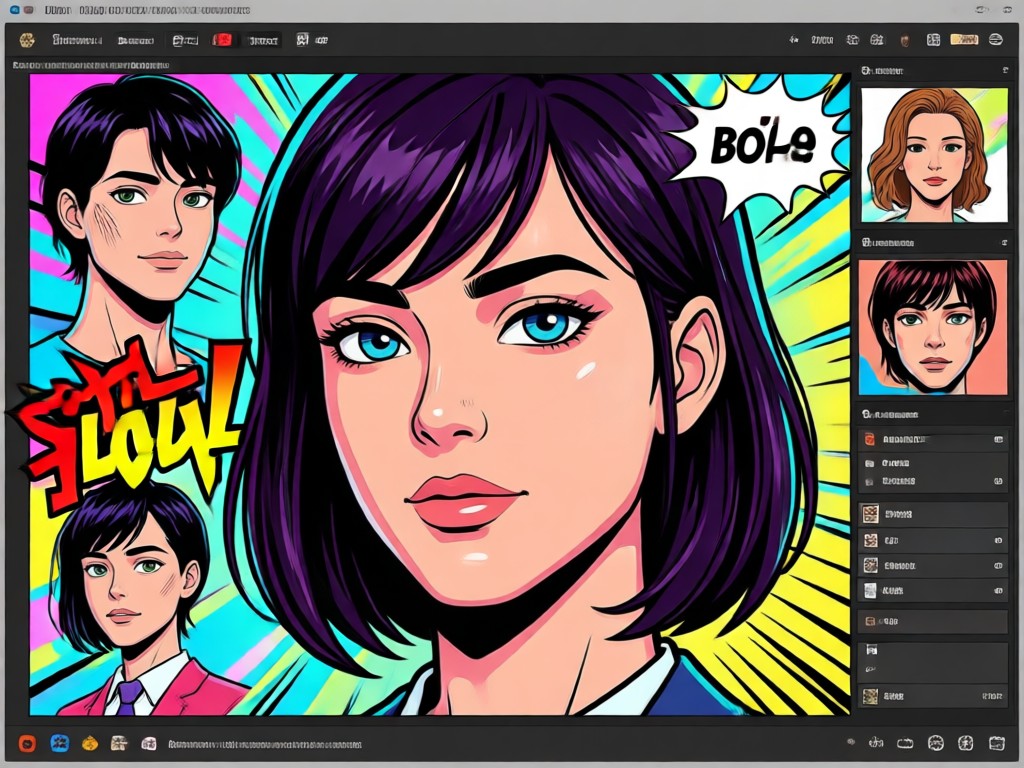Click the document title text above the canvas
This screenshot has width=1024, height=768.
[x=91, y=65]
